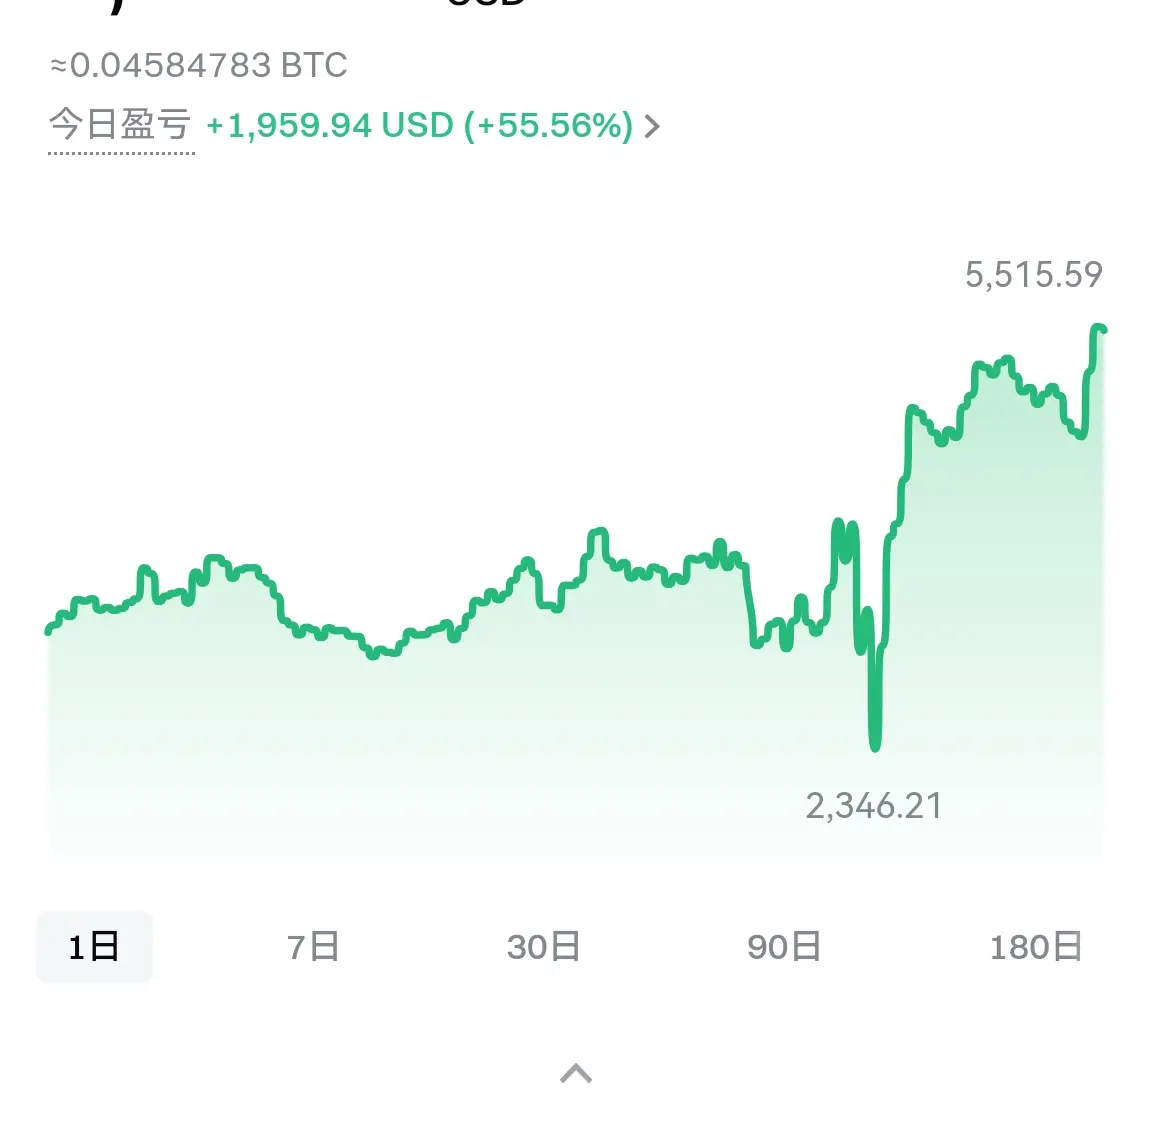Switch chart to 7日 range
Viewport: 1152px width, 1124px height.
[x=313, y=947]
